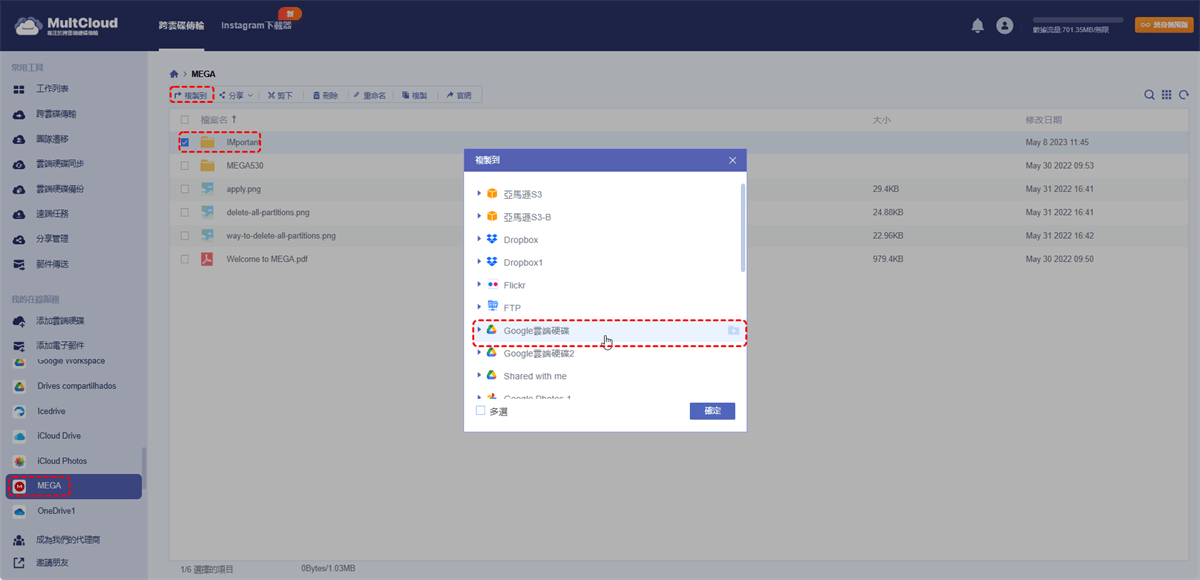The height and width of the screenshot is (580, 1200).
Task: Expand Flickr tree node
Action: (479, 285)
